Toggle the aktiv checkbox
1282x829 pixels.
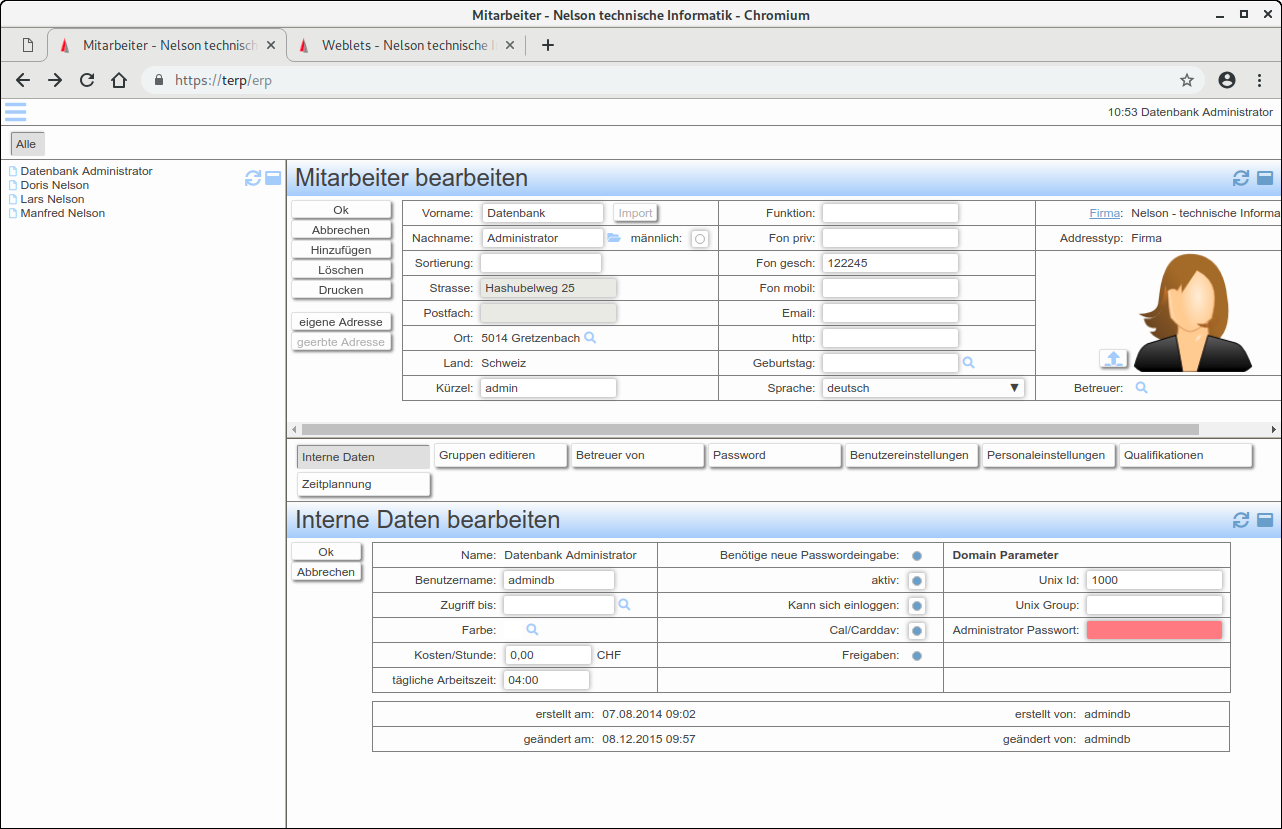point(916,581)
